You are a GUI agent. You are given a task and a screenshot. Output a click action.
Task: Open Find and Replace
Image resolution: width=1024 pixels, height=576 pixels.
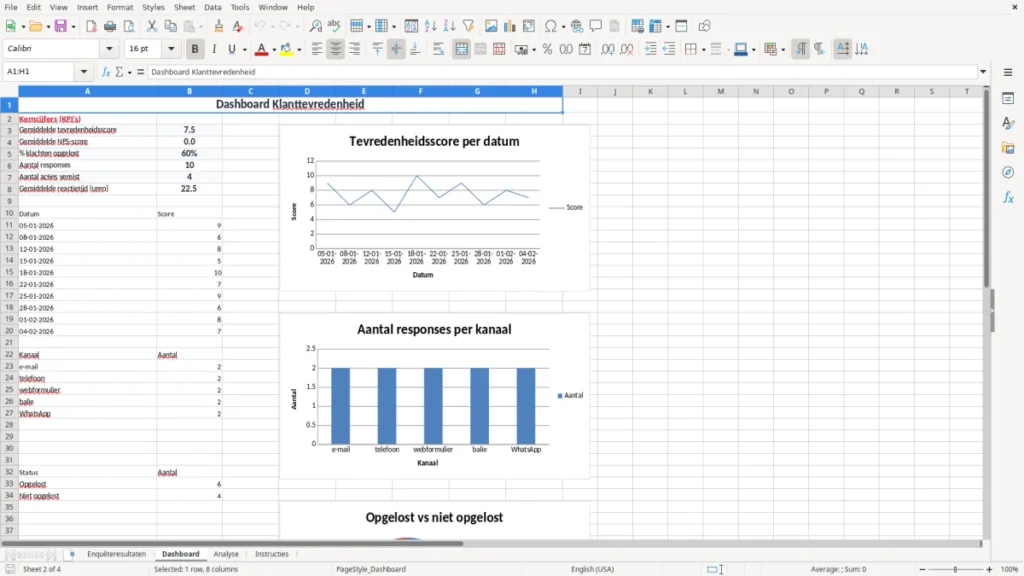(315, 26)
